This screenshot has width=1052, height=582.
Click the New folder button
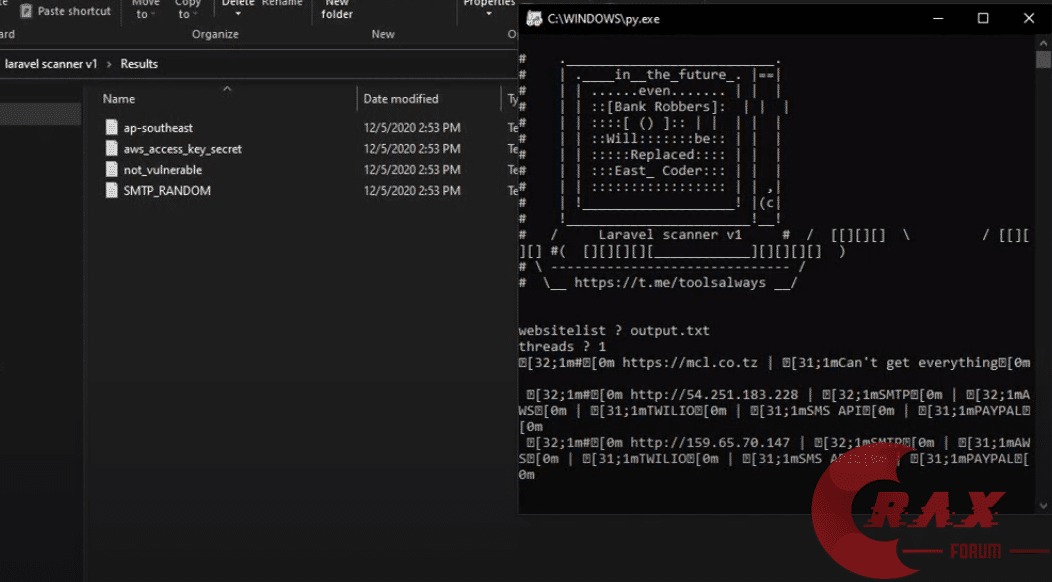tap(337, 9)
